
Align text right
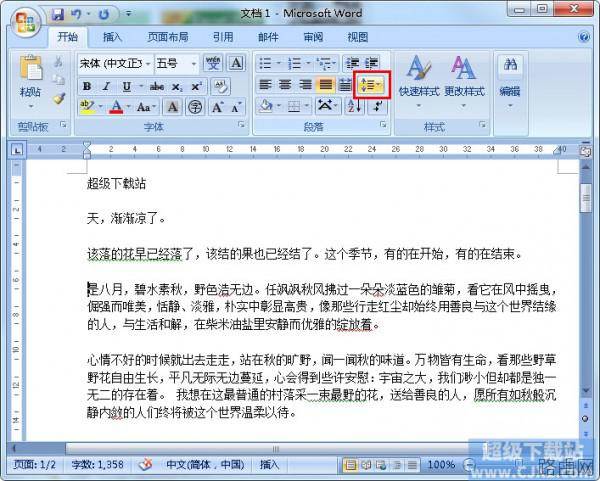click(305, 85)
